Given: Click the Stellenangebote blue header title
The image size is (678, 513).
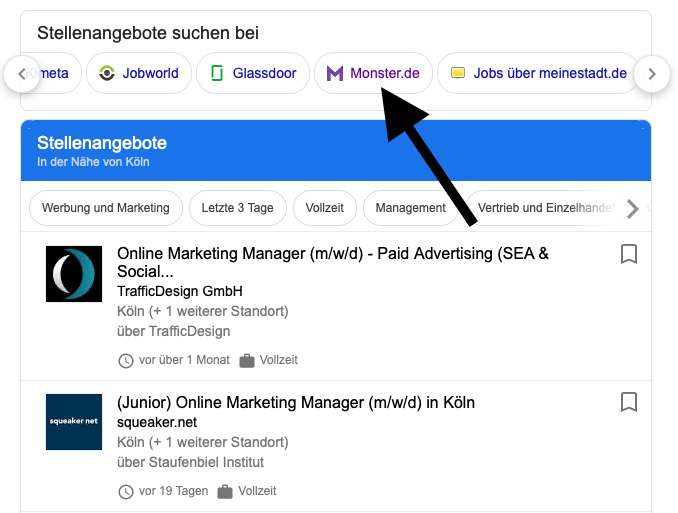Looking at the screenshot, I should coord(102,143).
